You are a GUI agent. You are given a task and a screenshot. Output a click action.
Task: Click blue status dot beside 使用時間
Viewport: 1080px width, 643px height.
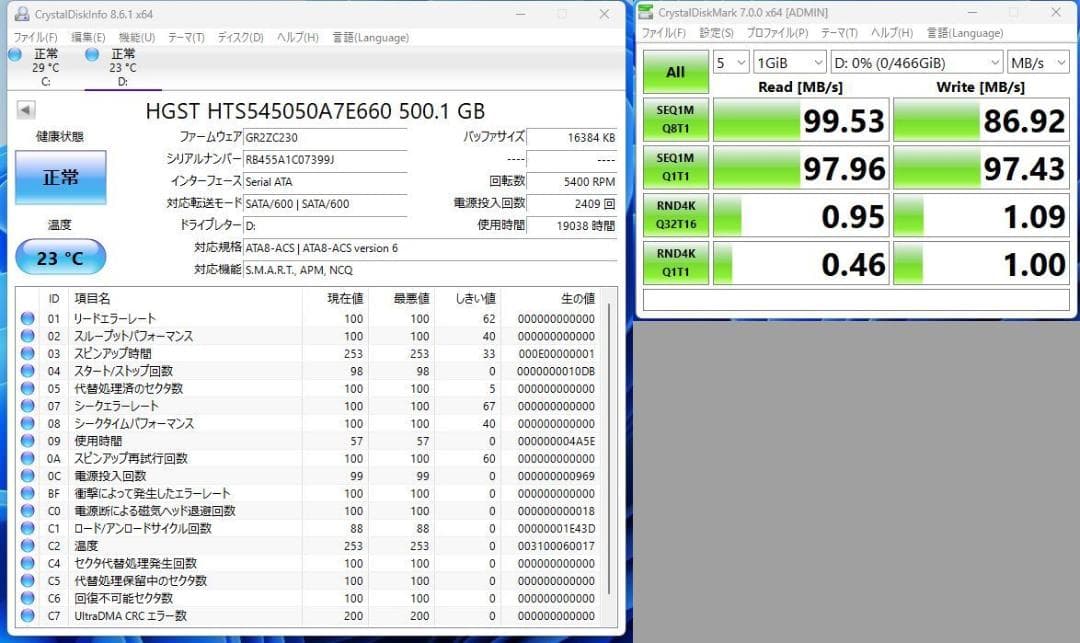click(27, 441)
